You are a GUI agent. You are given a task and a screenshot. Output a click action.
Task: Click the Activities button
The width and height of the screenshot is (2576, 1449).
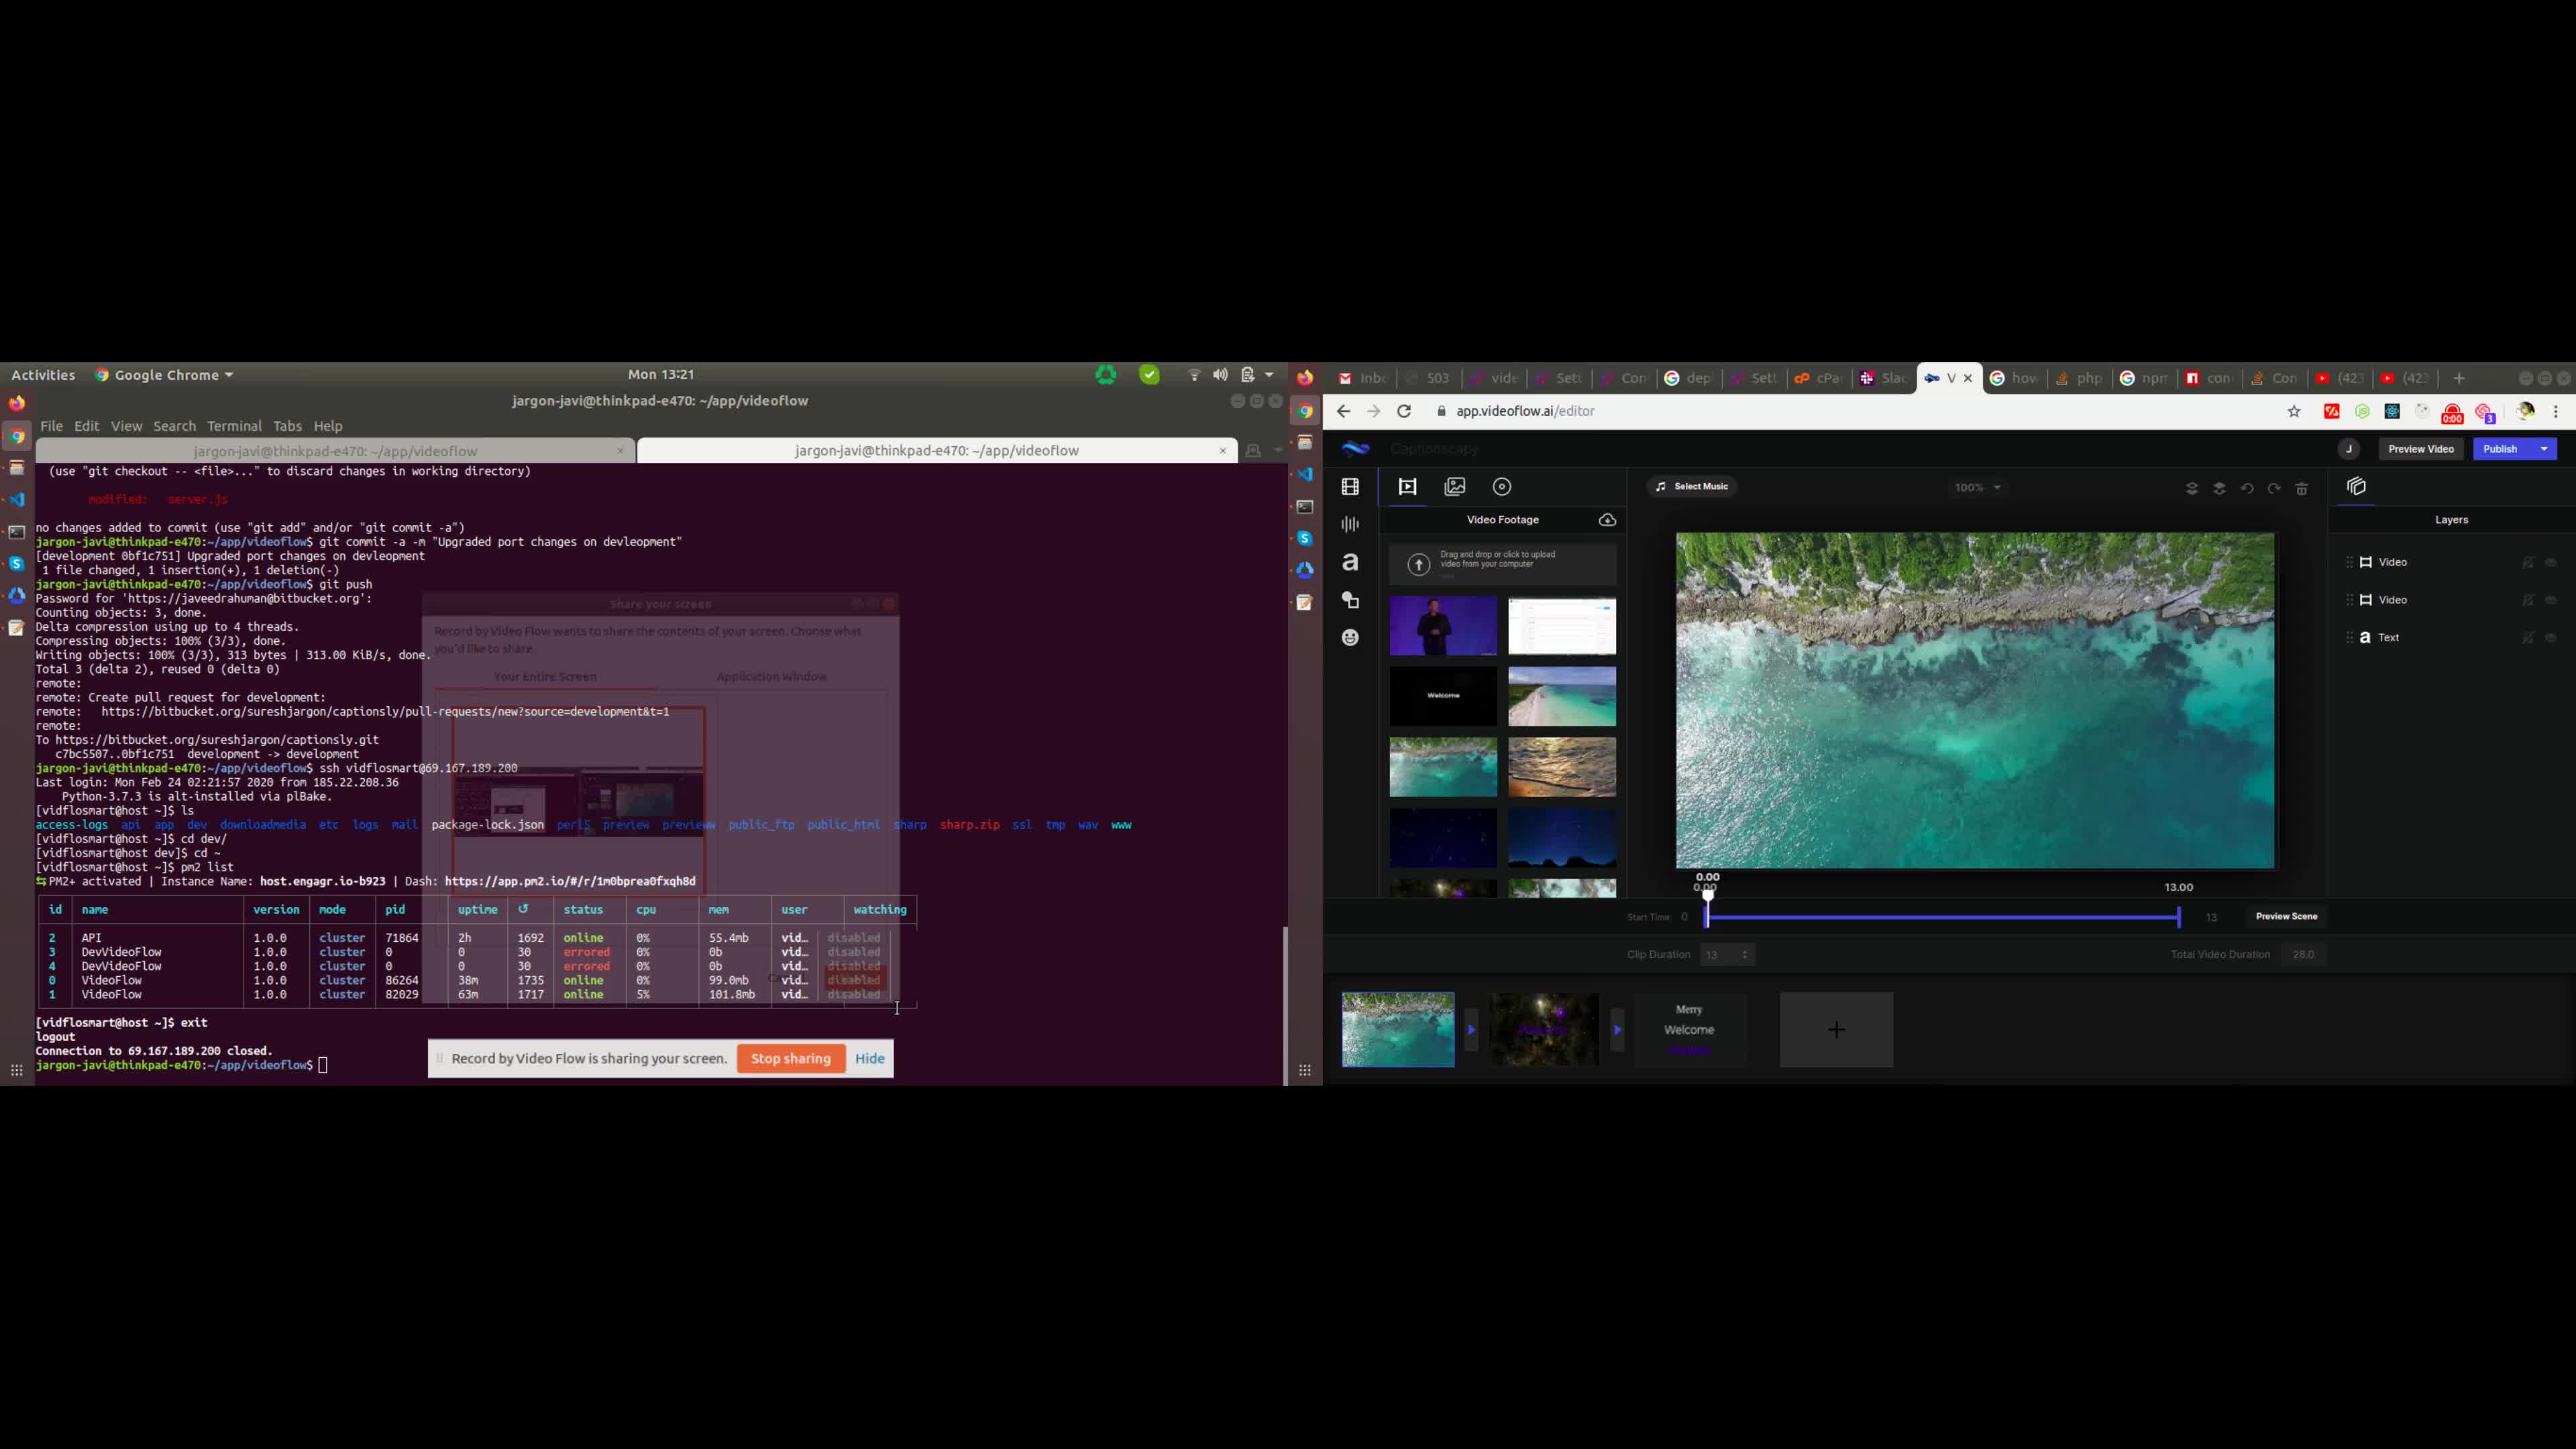[x=43, y=375]
